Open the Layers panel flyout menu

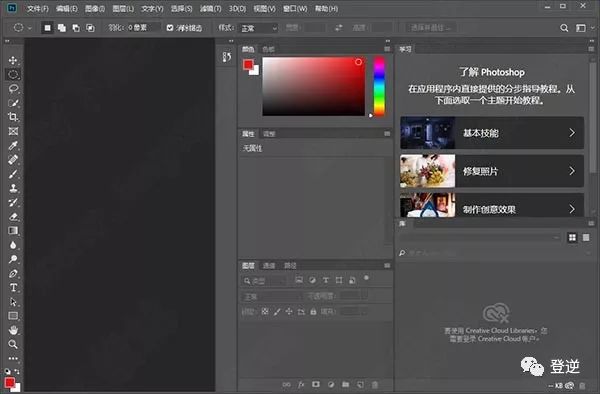coord(387,265)
